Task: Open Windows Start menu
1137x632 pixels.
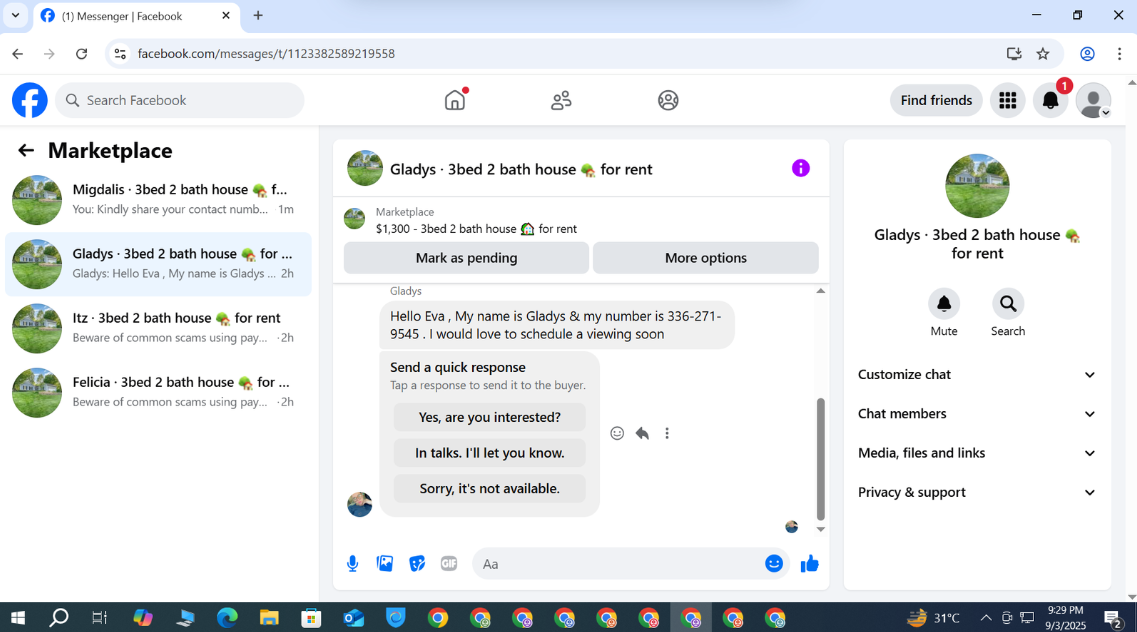Action: click(17, 618)
